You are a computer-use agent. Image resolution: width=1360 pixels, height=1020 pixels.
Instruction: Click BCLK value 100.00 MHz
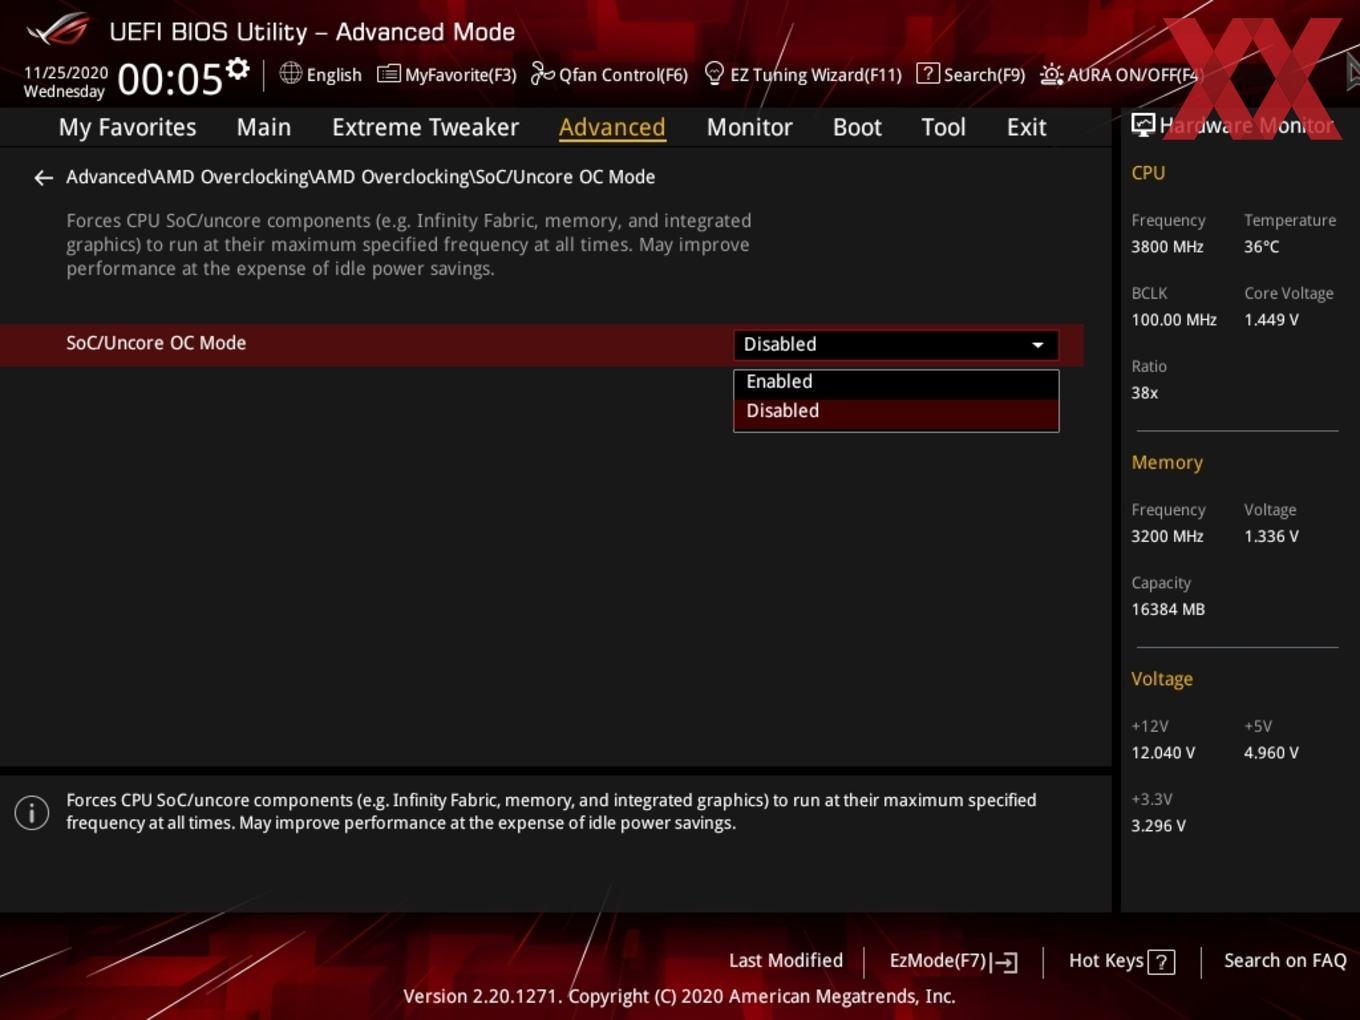tap(1174, 320)
